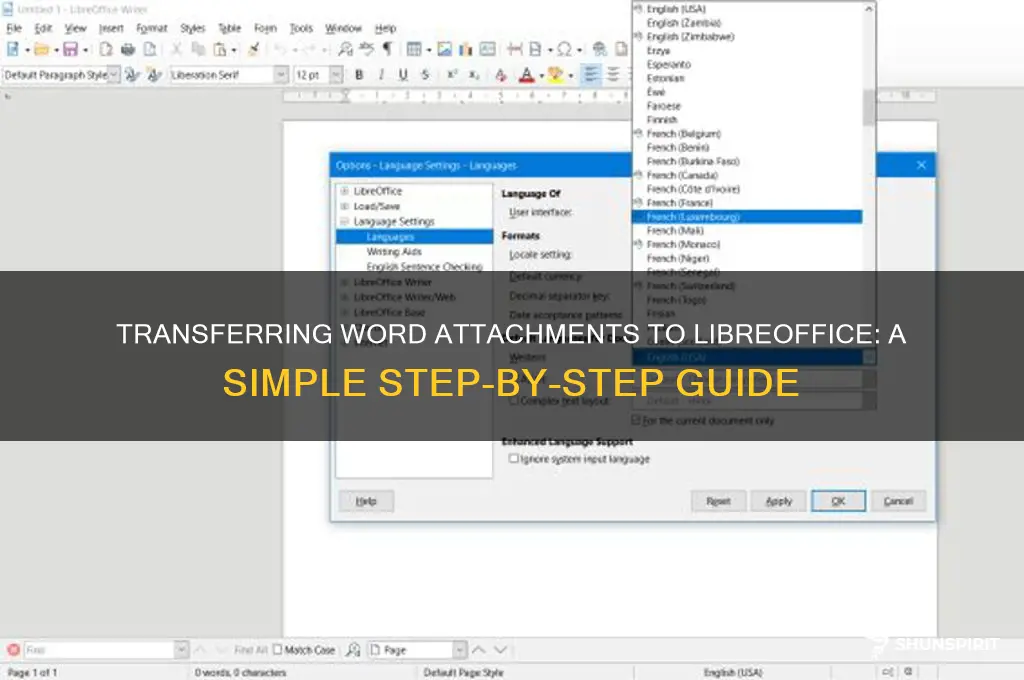Open the Liberation Serif font name dropdown
Viewport: 1024px width, 680px height.
281,75
